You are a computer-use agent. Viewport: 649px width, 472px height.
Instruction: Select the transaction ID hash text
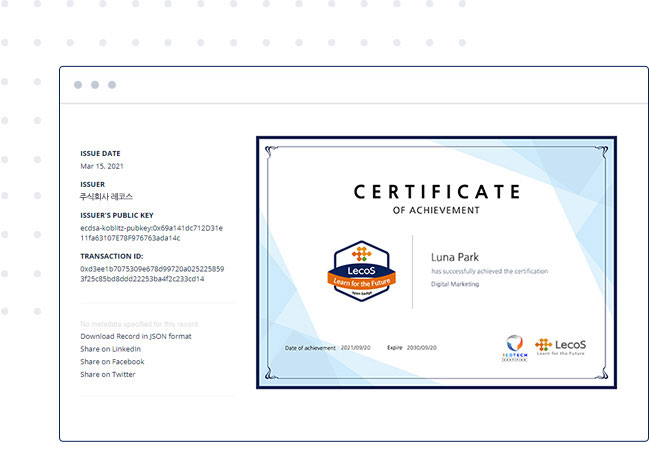tap(151, 274)
